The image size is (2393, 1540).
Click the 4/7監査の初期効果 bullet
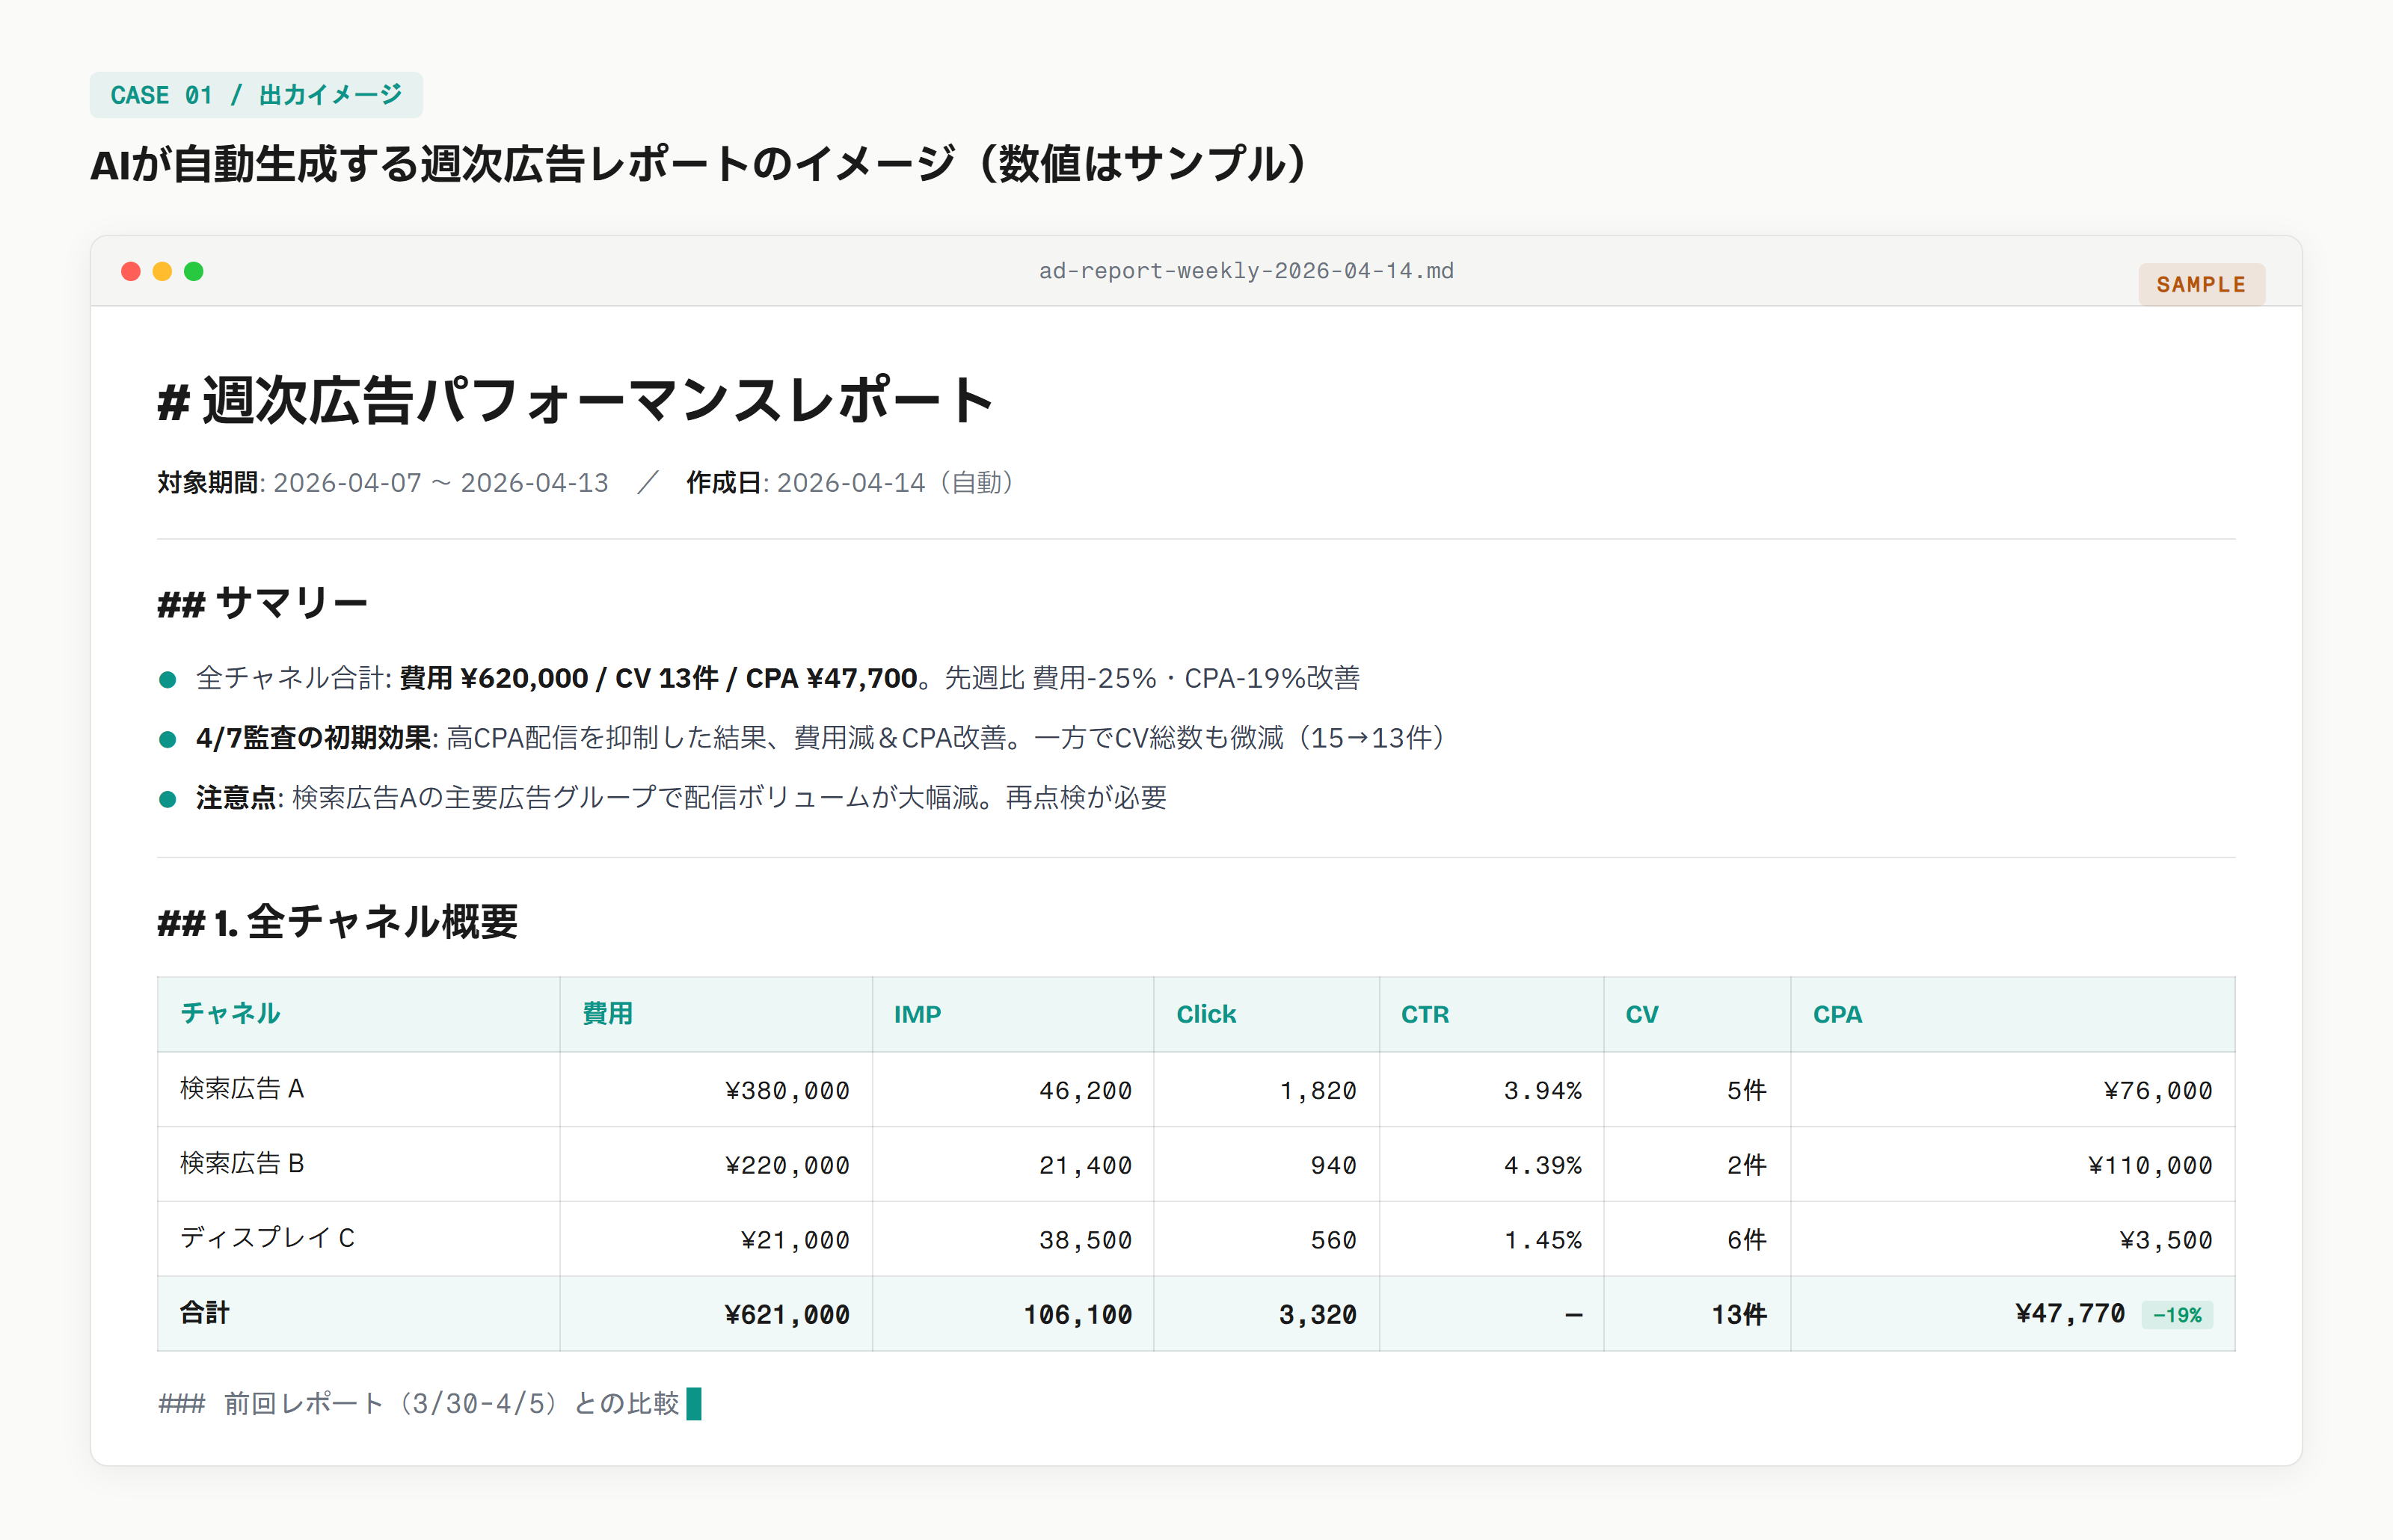click(x=820, y=738)
